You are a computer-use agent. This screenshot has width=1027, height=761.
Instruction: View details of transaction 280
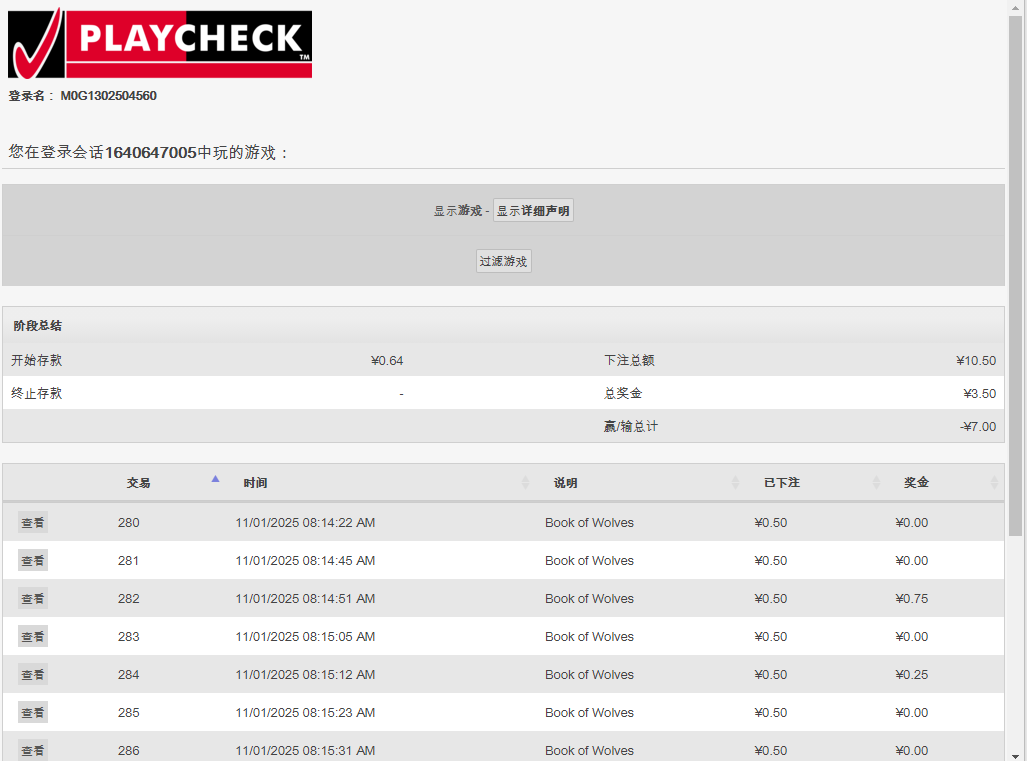33,523
